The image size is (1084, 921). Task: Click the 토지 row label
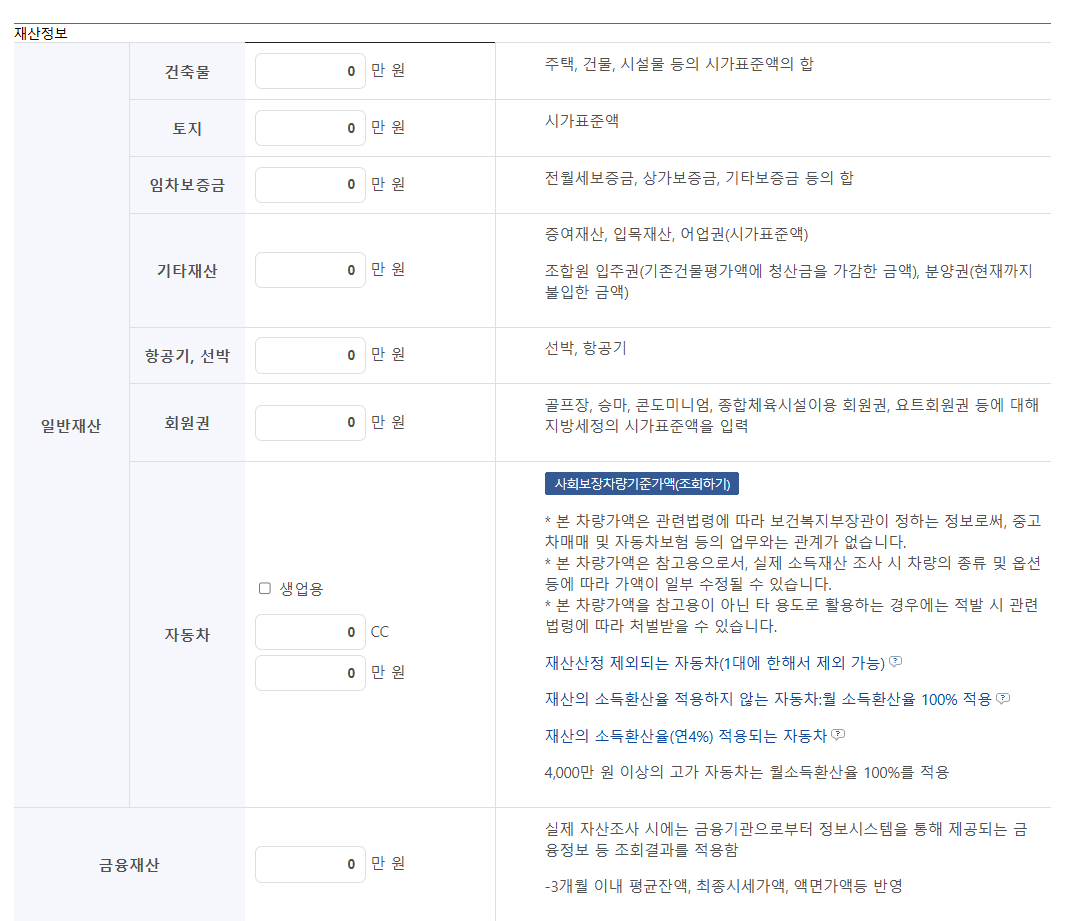[x=187, y=129]
